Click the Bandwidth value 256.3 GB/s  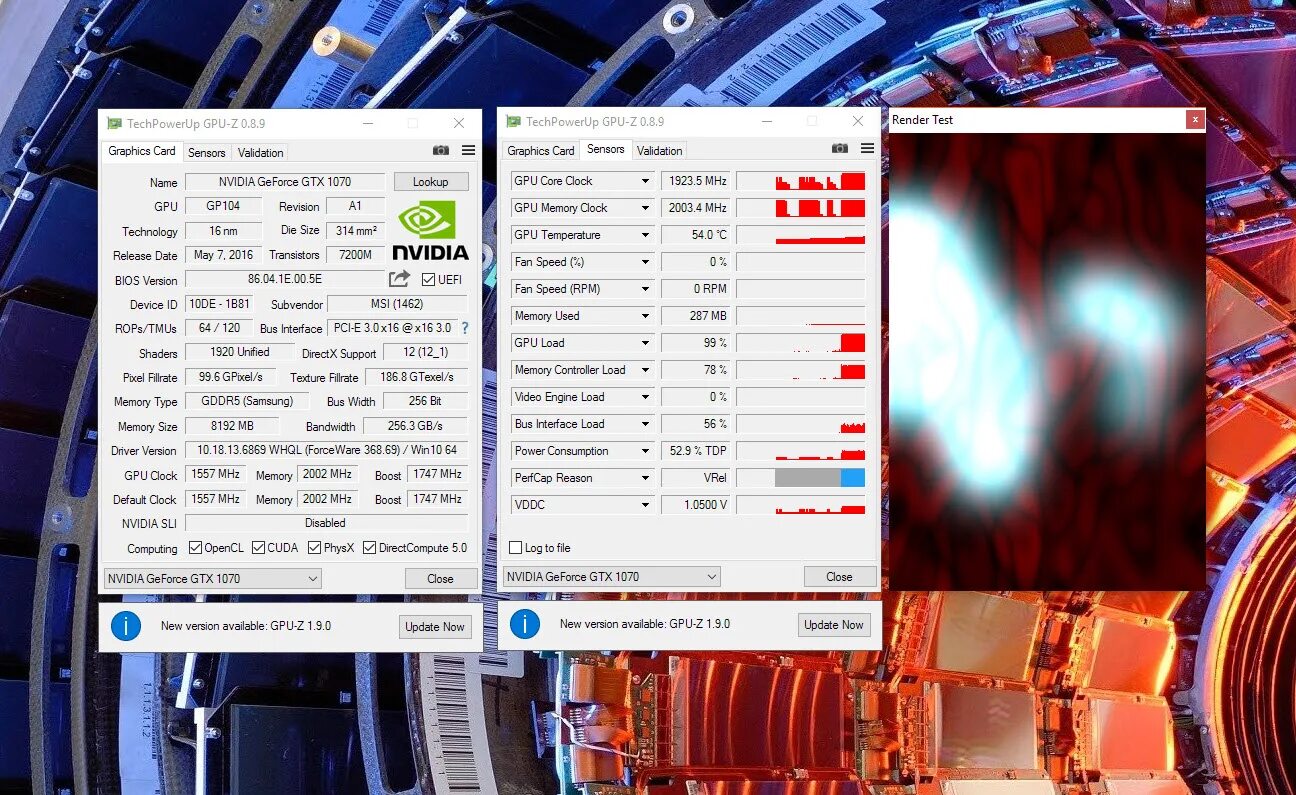(x=415, y=426)
